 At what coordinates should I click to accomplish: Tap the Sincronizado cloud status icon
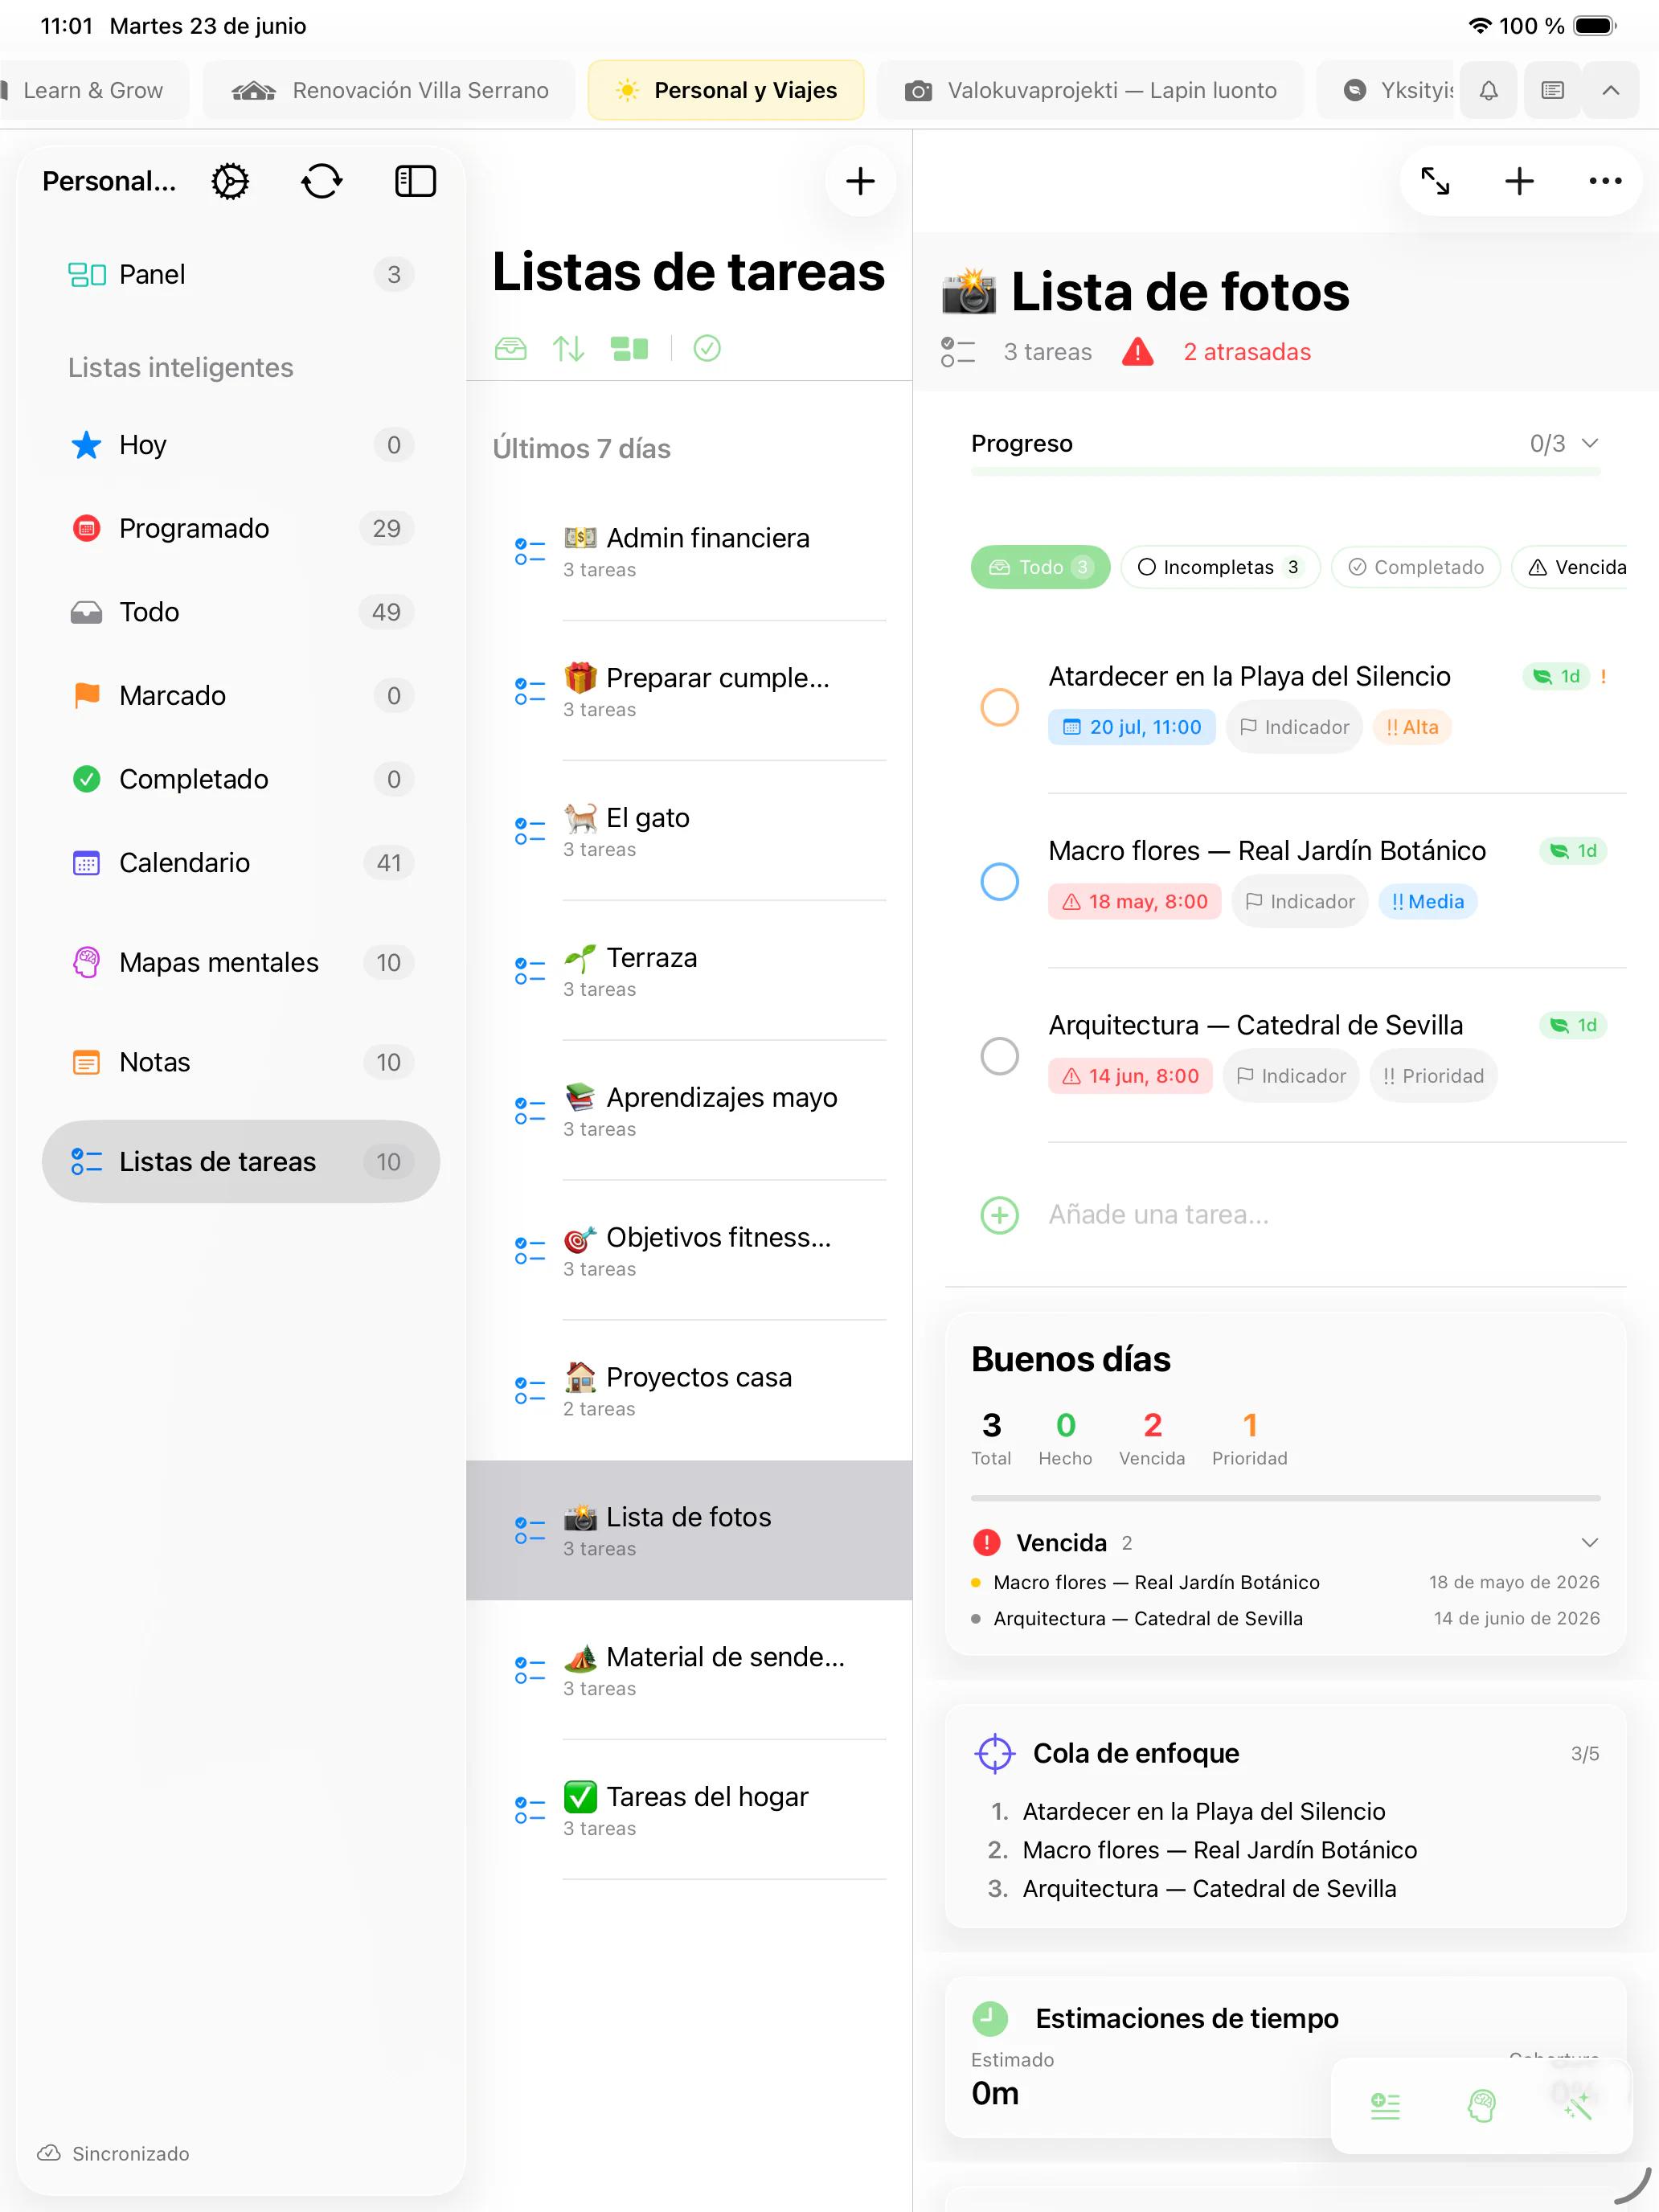click(49, 2153)
